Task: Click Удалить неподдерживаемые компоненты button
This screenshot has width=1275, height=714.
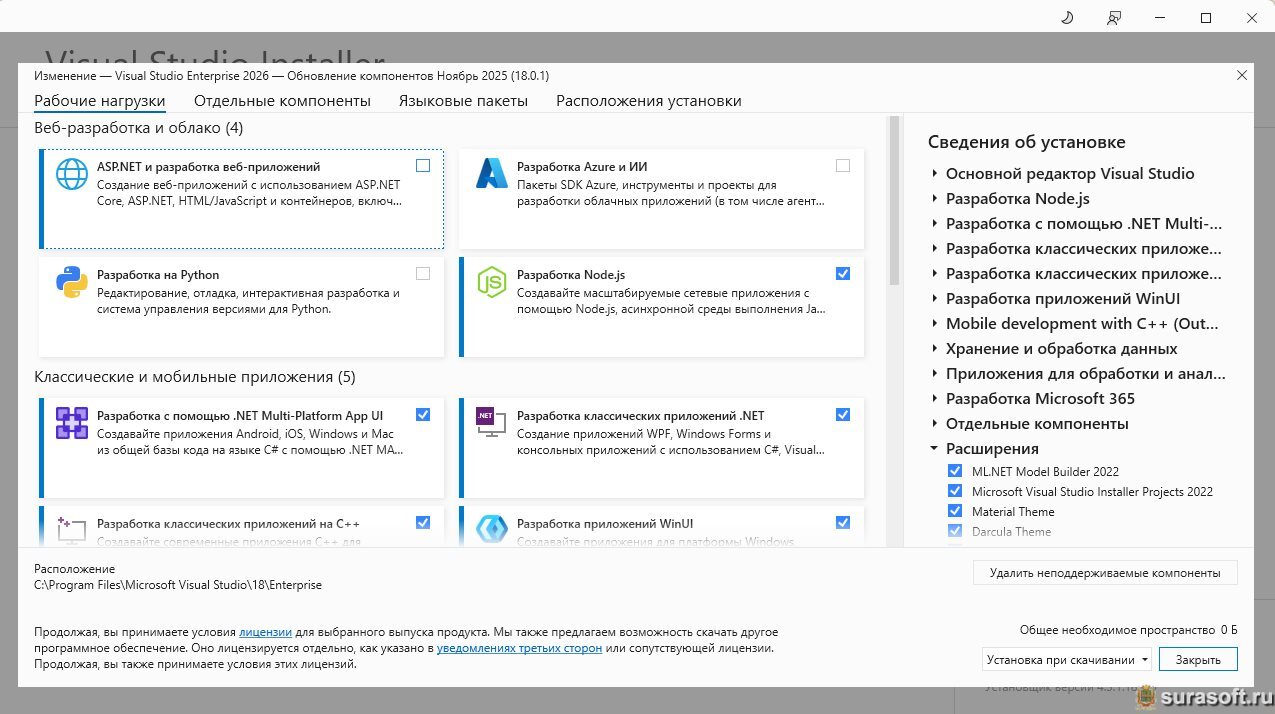Action: coord(1105,573)
